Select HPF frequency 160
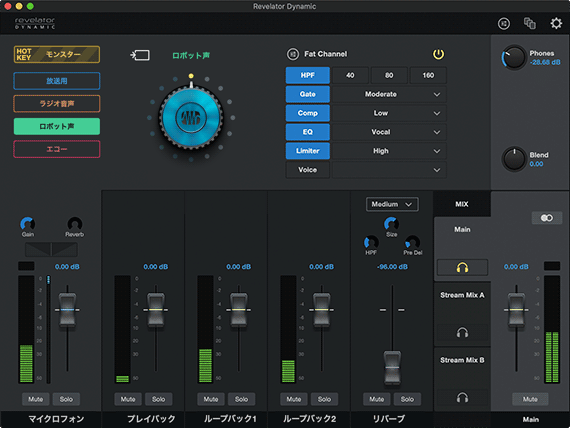Screen dimensions: 570x428 (428, 75)
